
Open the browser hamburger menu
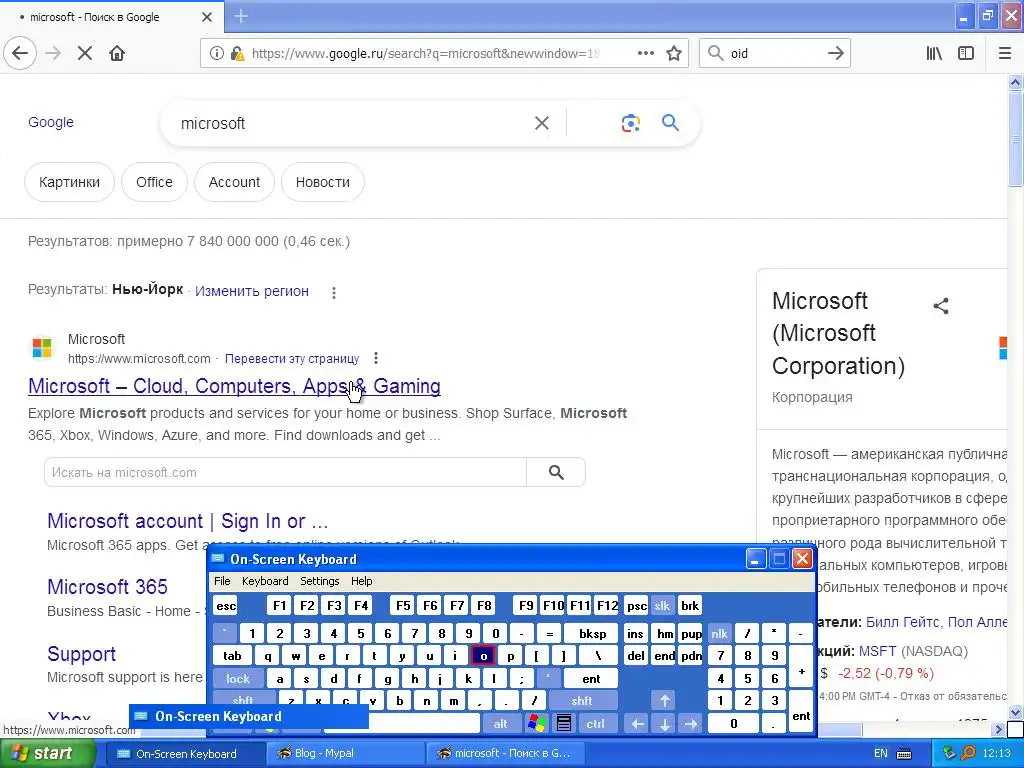pos(1004,54)
